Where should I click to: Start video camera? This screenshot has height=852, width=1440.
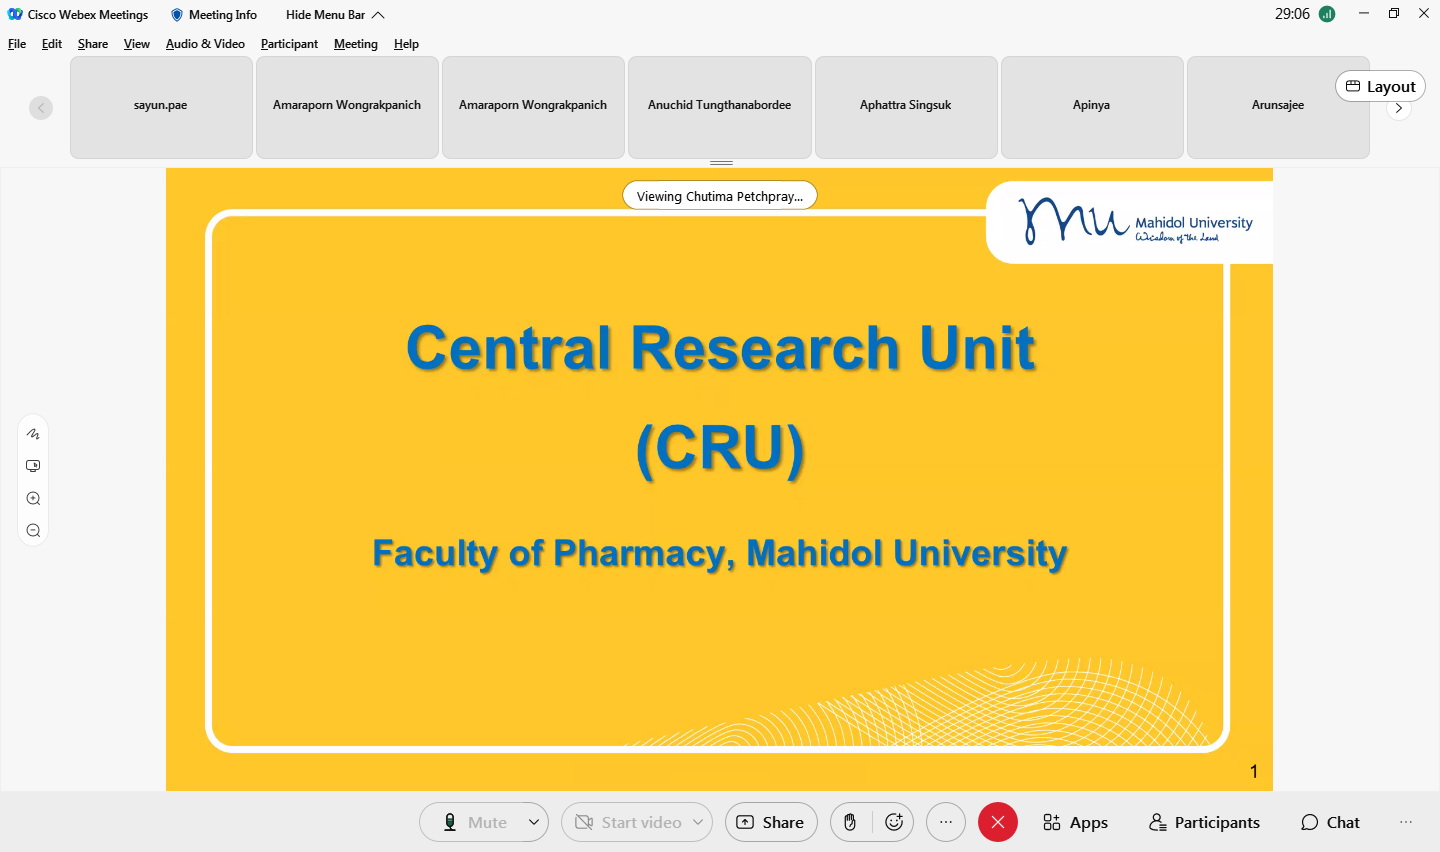click(628, 822)
